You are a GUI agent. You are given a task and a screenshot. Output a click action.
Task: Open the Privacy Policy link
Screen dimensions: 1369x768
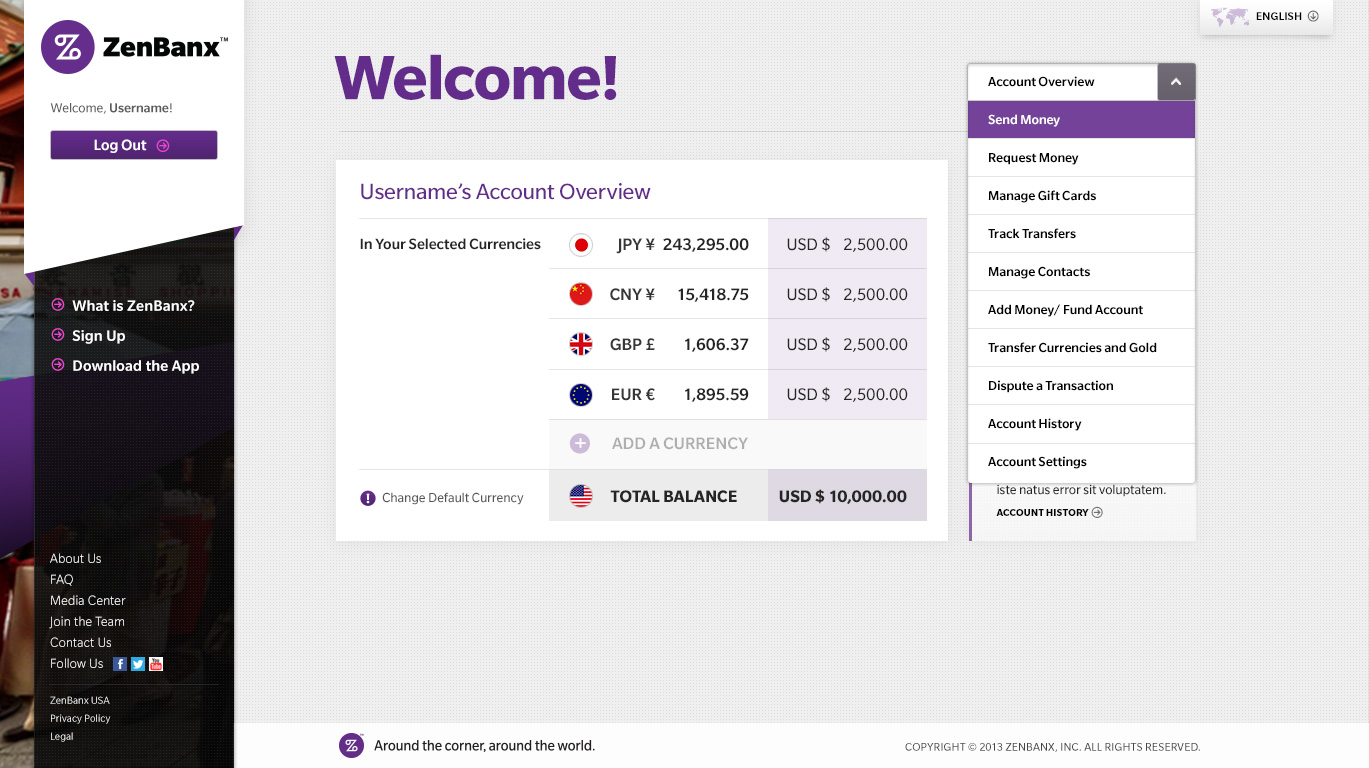coord(80,718)
